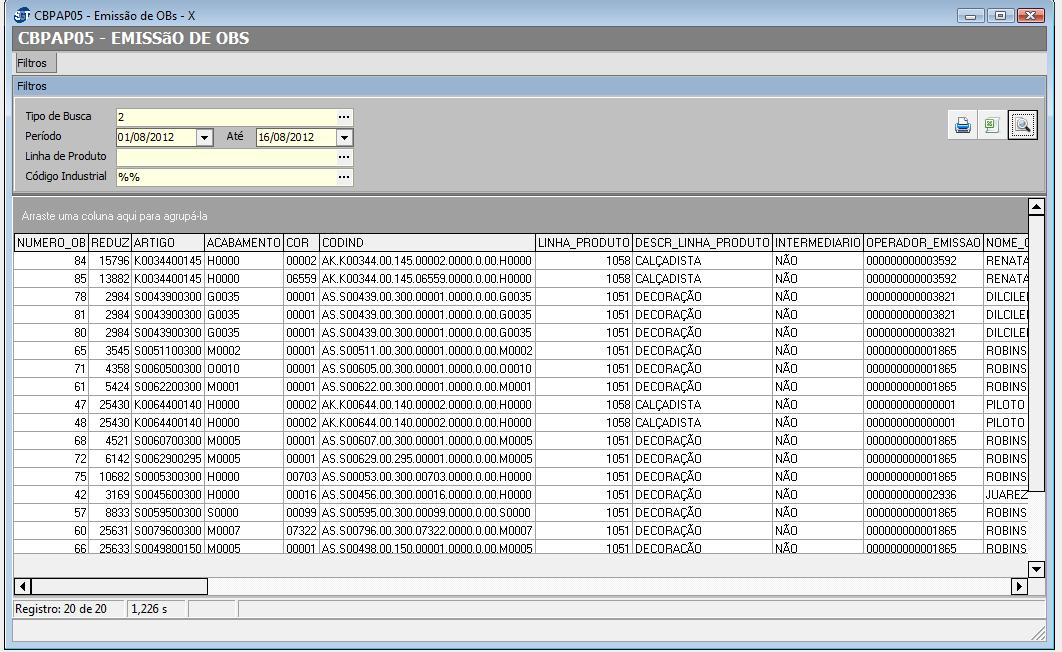Open Código Industrial lookup ellipsis

pos(344,177)
